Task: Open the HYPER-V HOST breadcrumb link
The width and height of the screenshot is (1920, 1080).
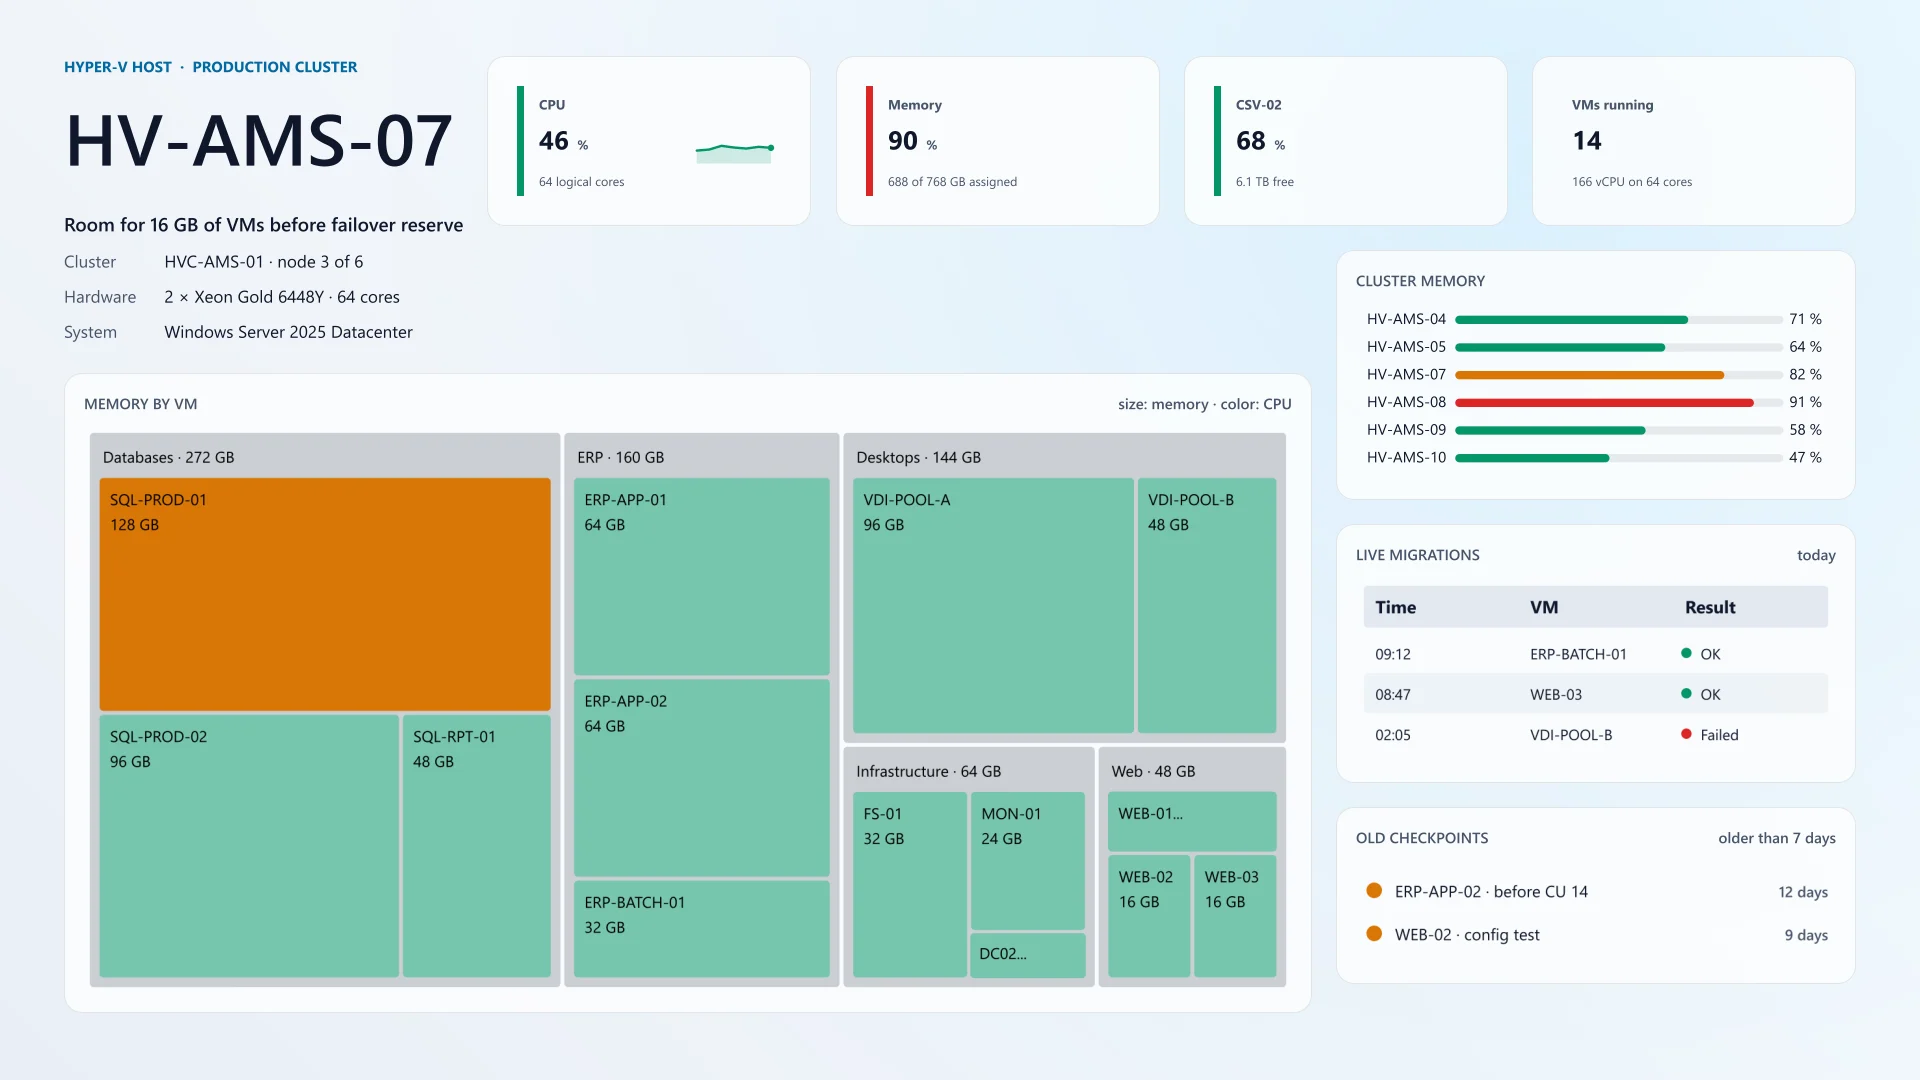Action: [x=117, y=67]
